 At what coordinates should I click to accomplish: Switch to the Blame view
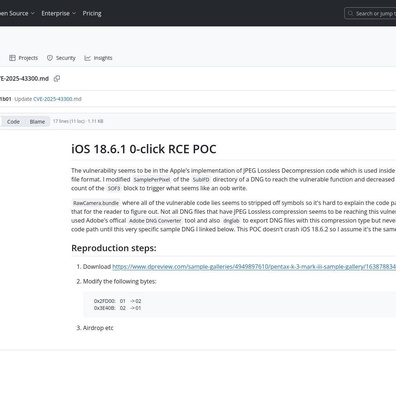(x=37, y=122)
